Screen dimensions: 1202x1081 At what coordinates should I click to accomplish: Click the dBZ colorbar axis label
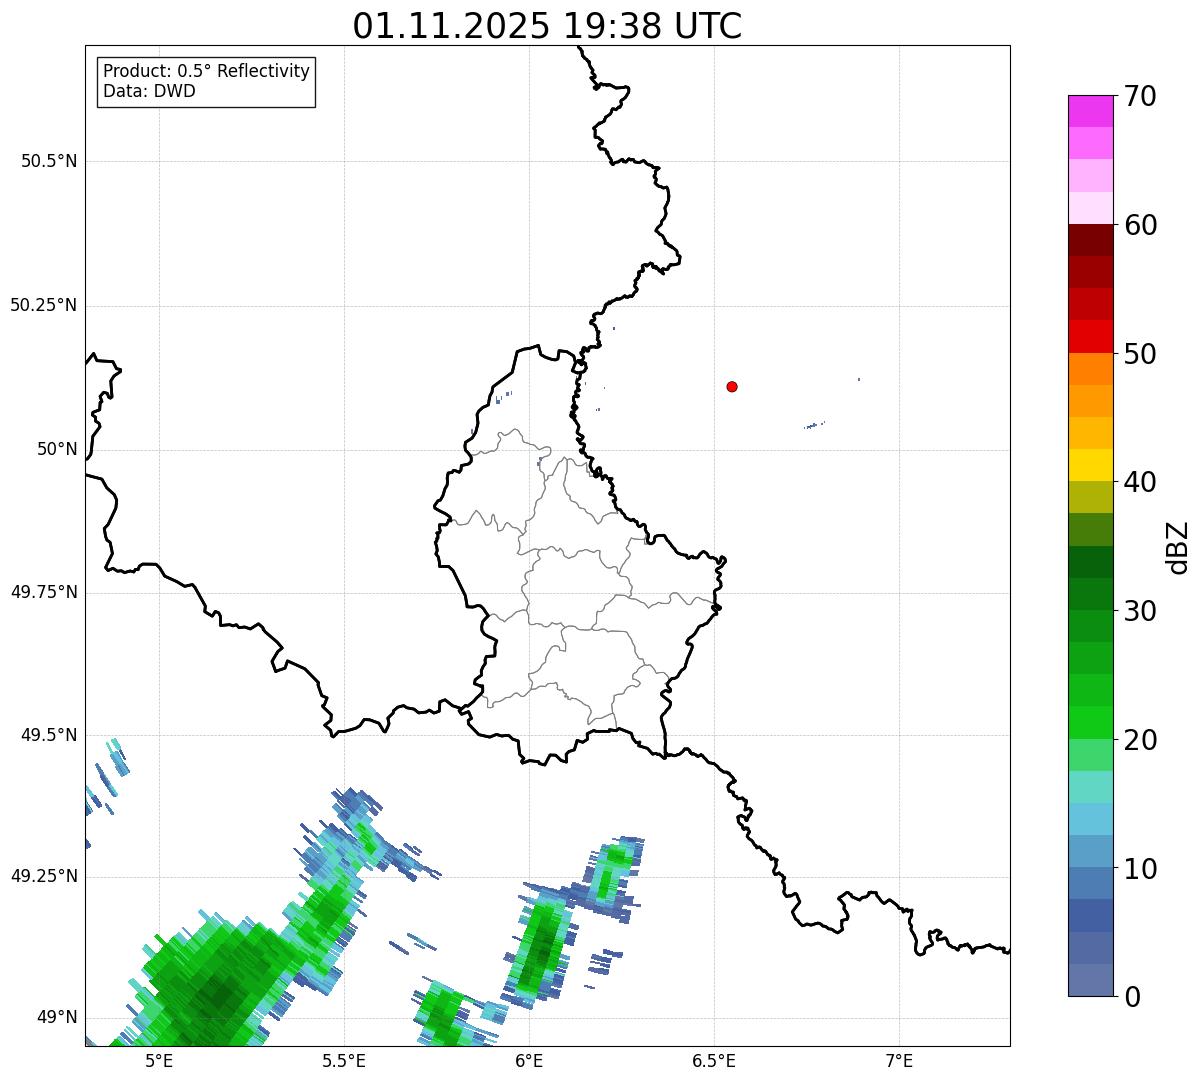pos(1178,547)
